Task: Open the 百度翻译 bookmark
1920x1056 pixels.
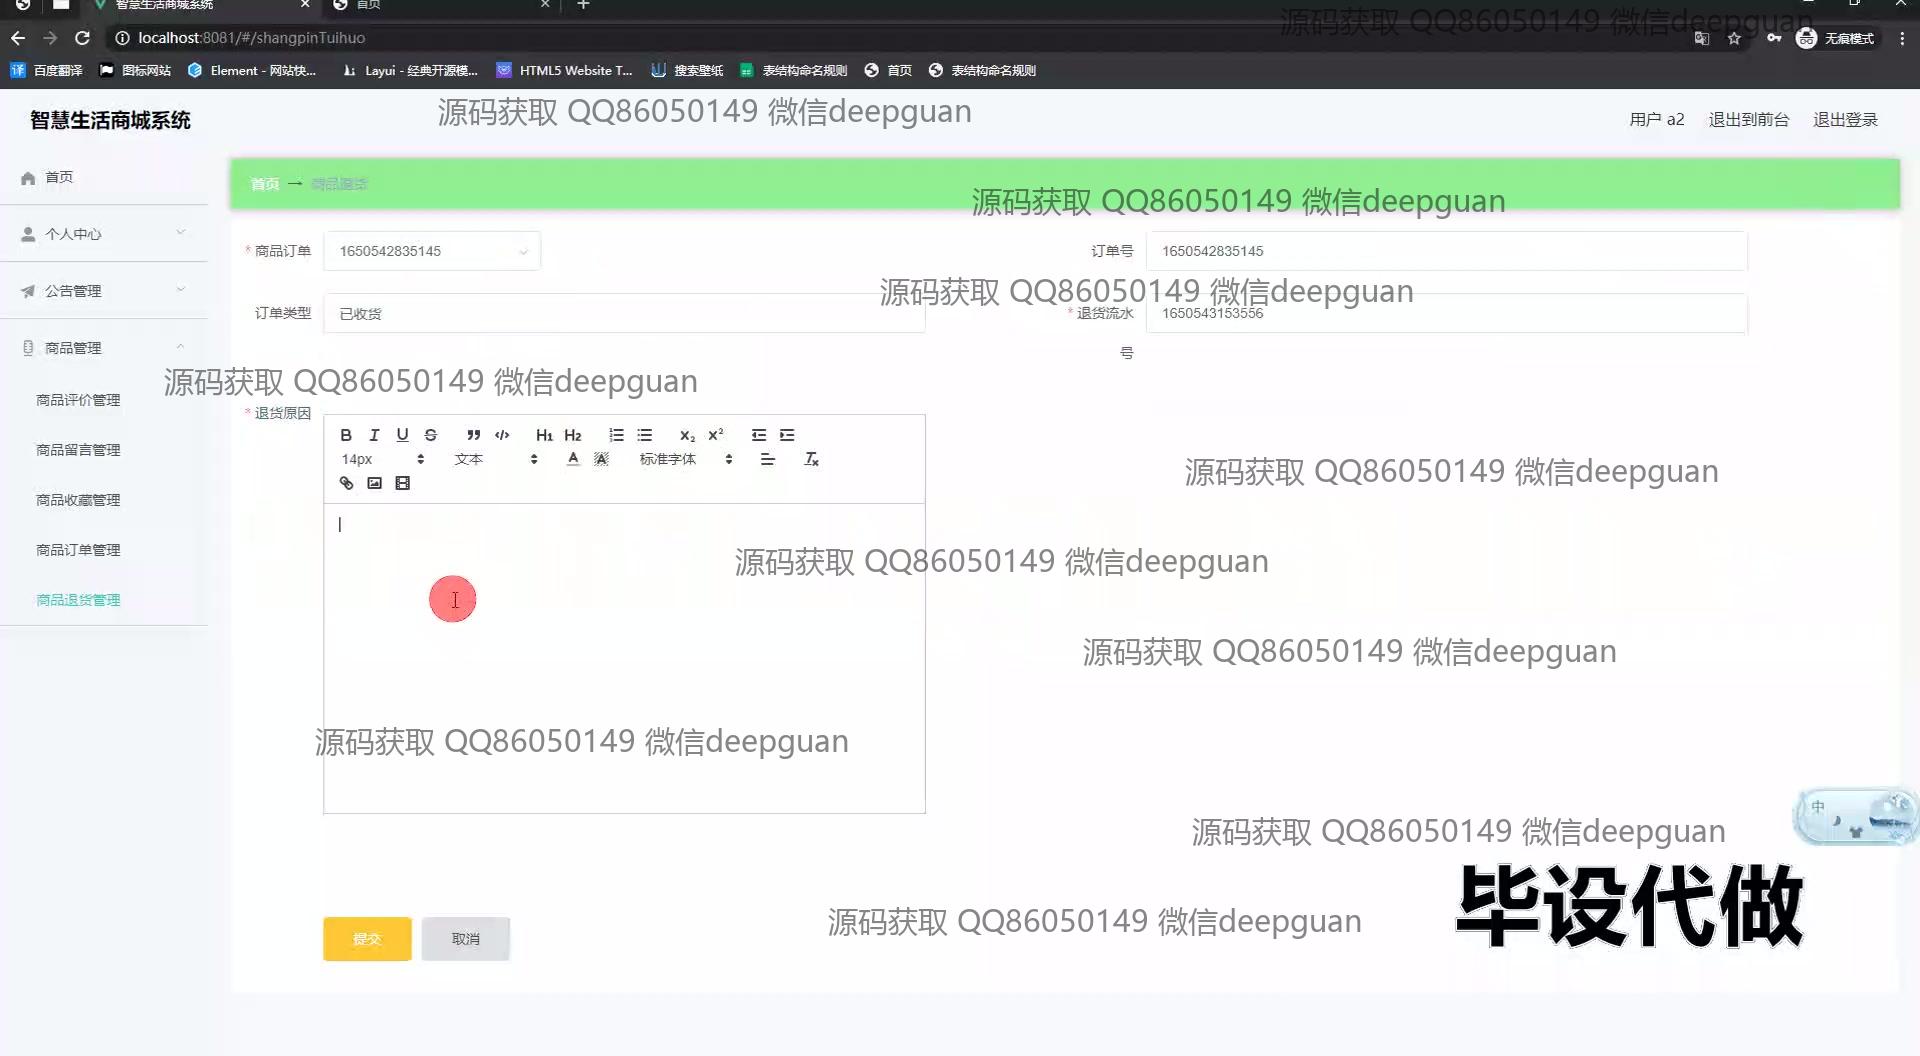Action: tap(47, 70)
